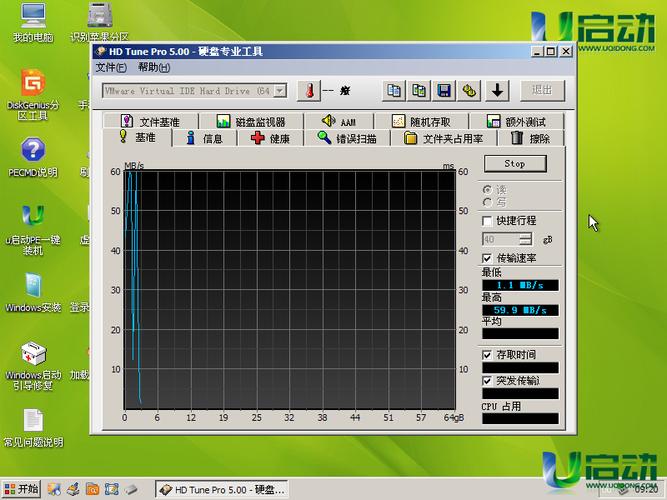Select the 读 (read) radio button

point(487,190)
